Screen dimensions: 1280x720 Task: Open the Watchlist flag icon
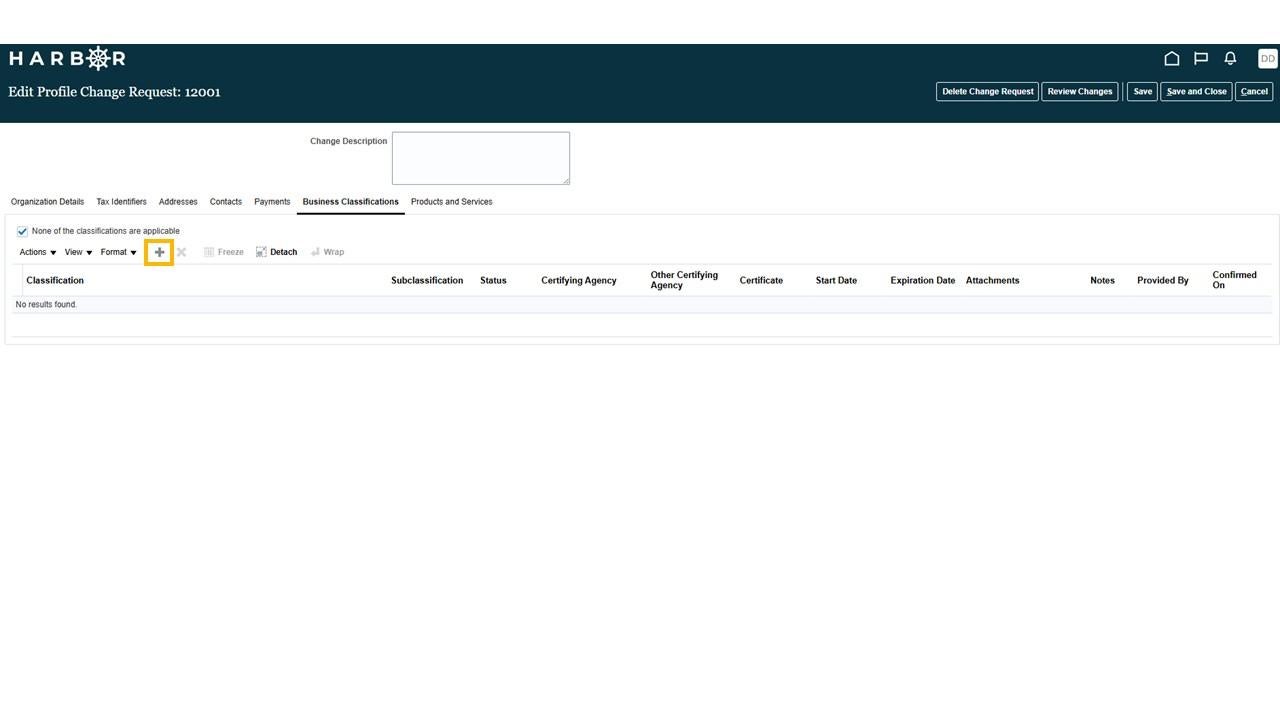pos(1201,59)
